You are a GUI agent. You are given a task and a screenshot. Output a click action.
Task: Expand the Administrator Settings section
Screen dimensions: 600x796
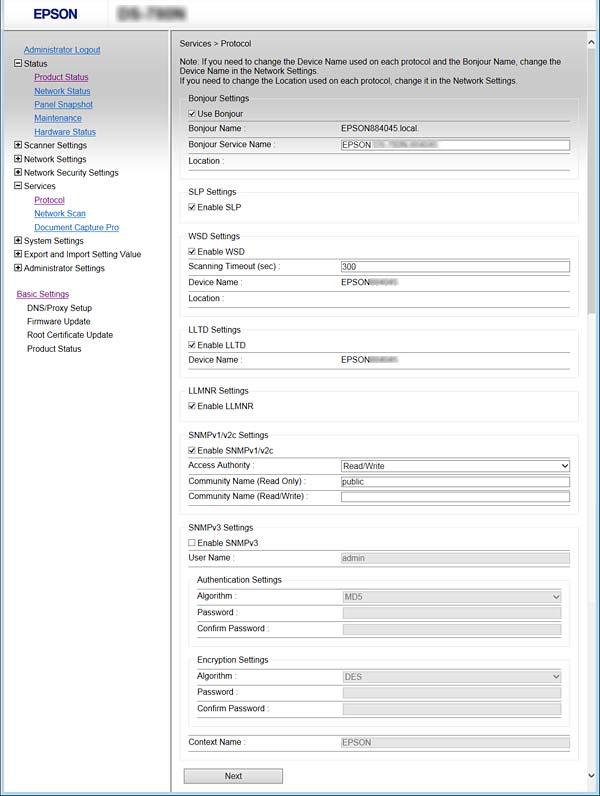coord(18,268)
